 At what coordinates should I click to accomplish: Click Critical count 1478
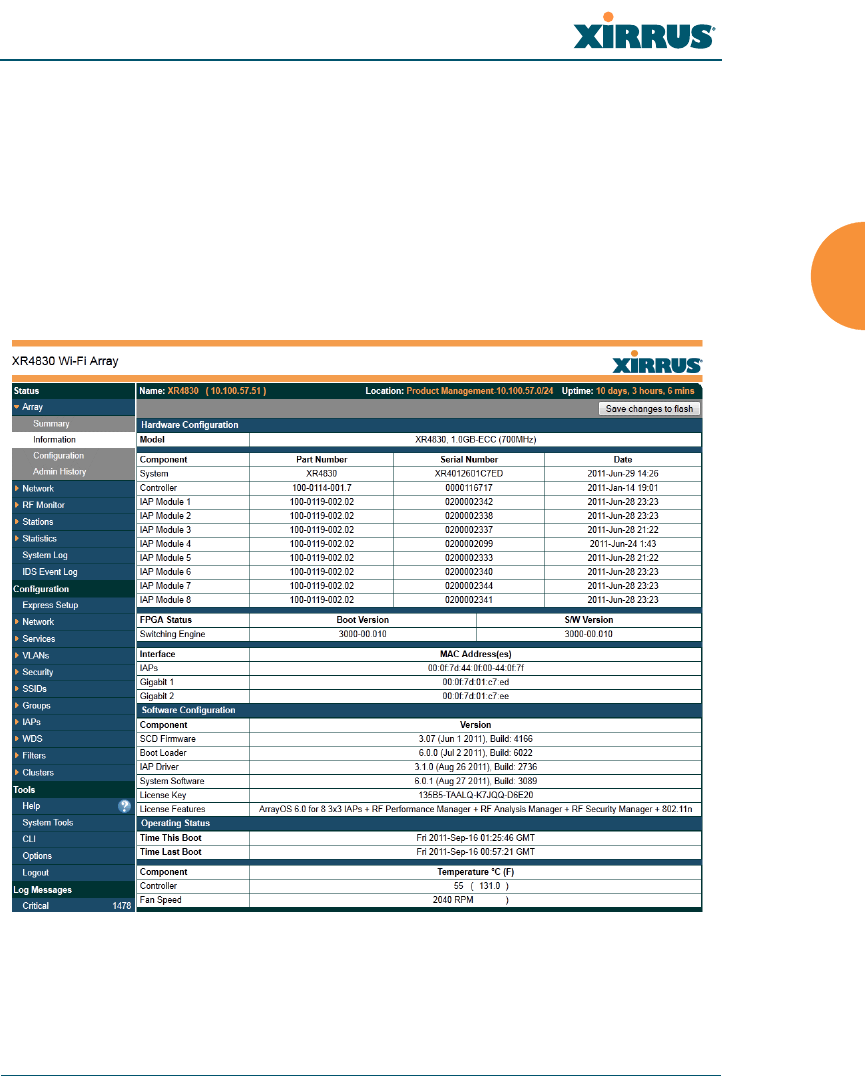click(x=121, y=906)
